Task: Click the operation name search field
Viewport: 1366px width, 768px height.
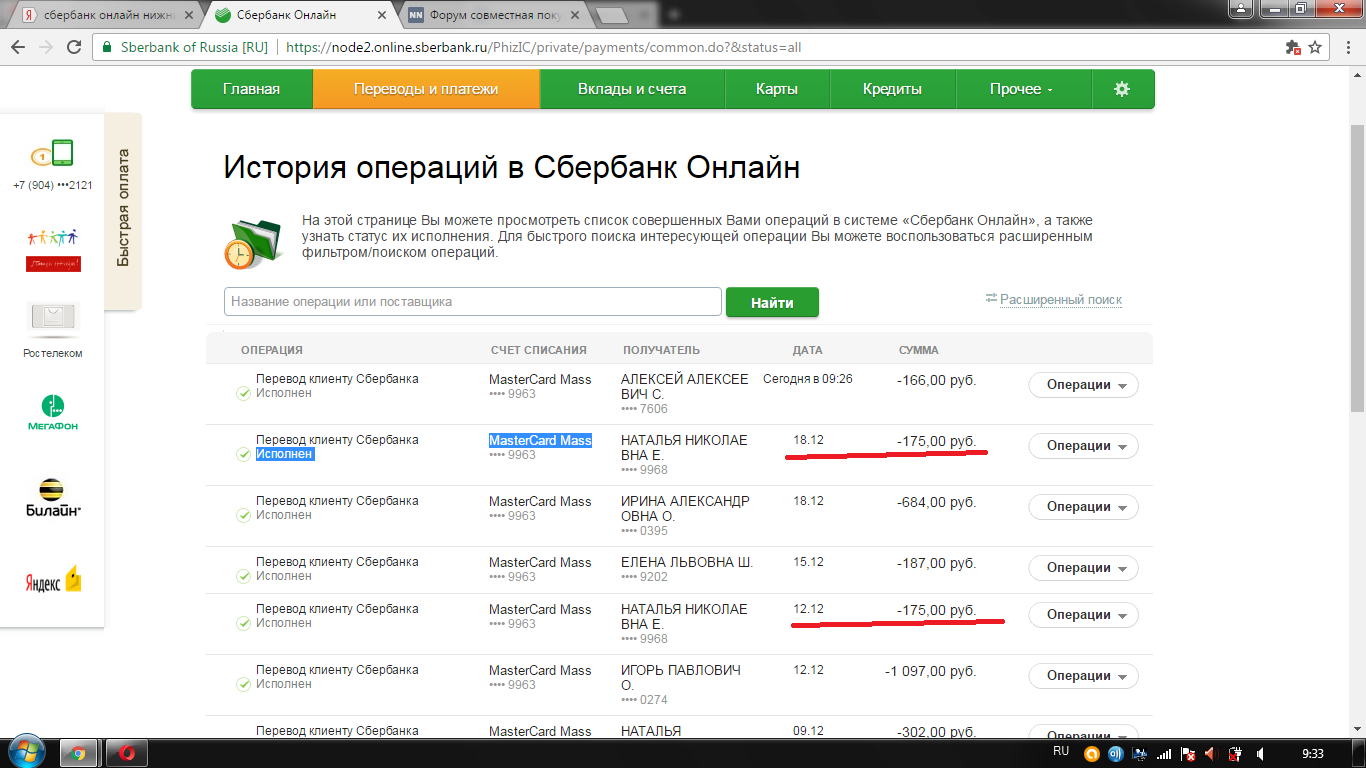Action: pyautogui.click(x=472, y=301)
